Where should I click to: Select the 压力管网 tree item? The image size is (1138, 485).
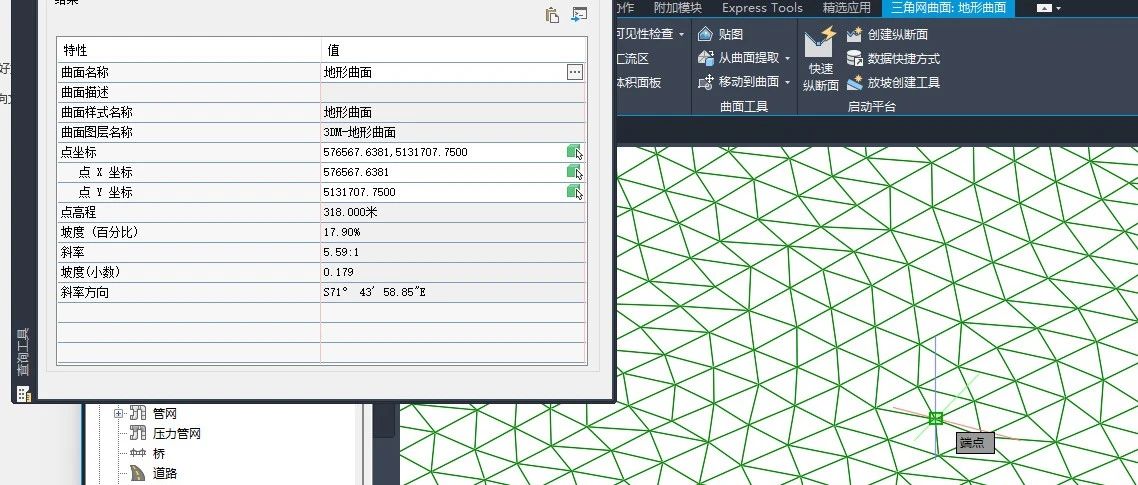pos(176,433)
